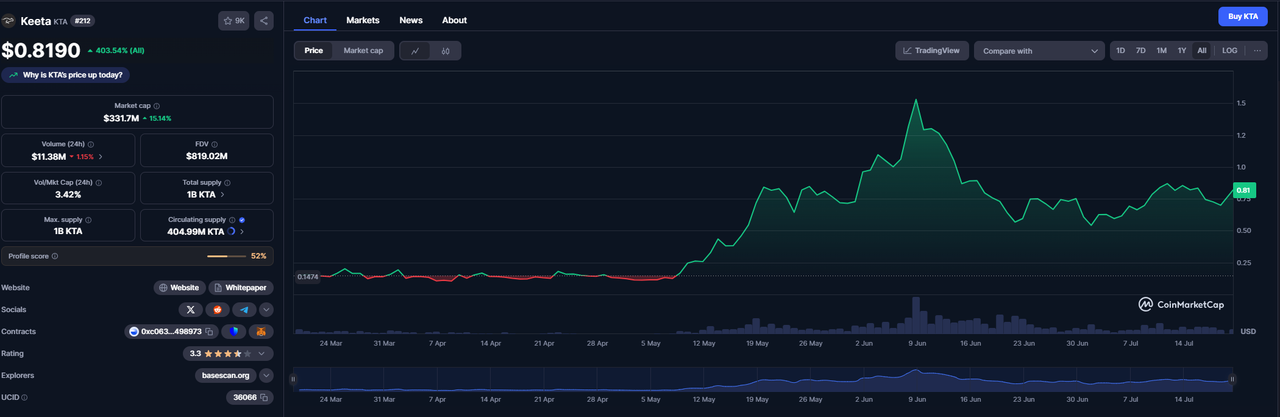Switch to candlestick chart view
1280x417 pixels.
coord(445,50)
